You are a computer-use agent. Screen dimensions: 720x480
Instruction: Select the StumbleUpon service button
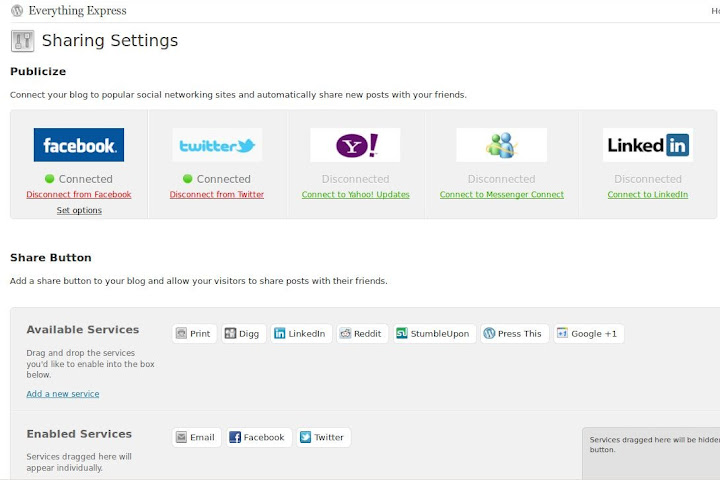pyautogui.click(x=434, y=333)
